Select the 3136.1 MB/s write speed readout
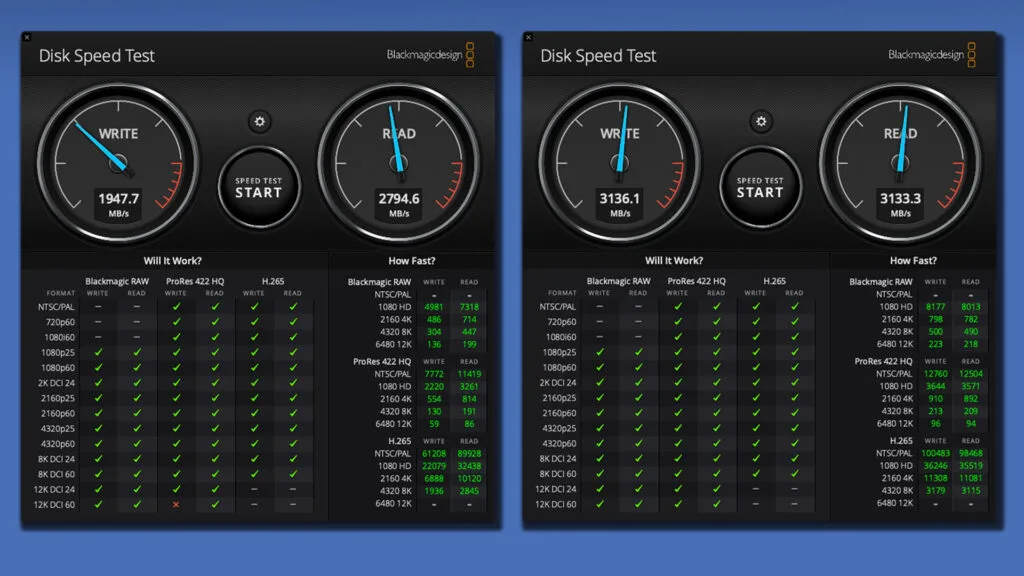 tap(619, 199)
